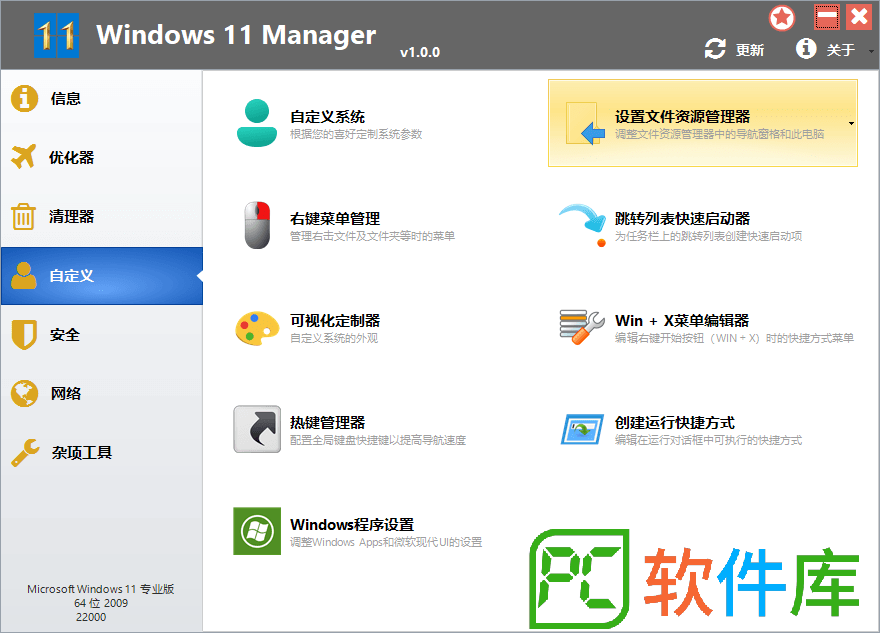Open 设置文件资源管理器 tool
This screenshot has height=633, width=880.
703,123
